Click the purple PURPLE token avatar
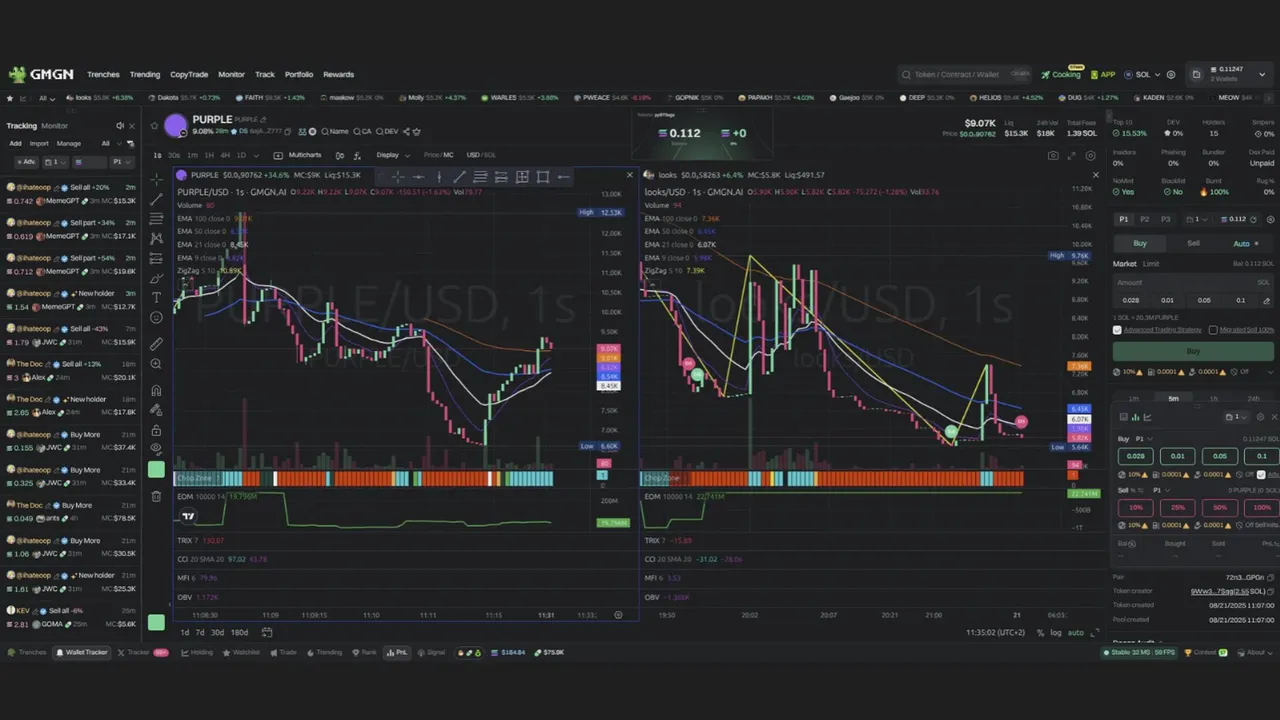 (x=175, y=125)
